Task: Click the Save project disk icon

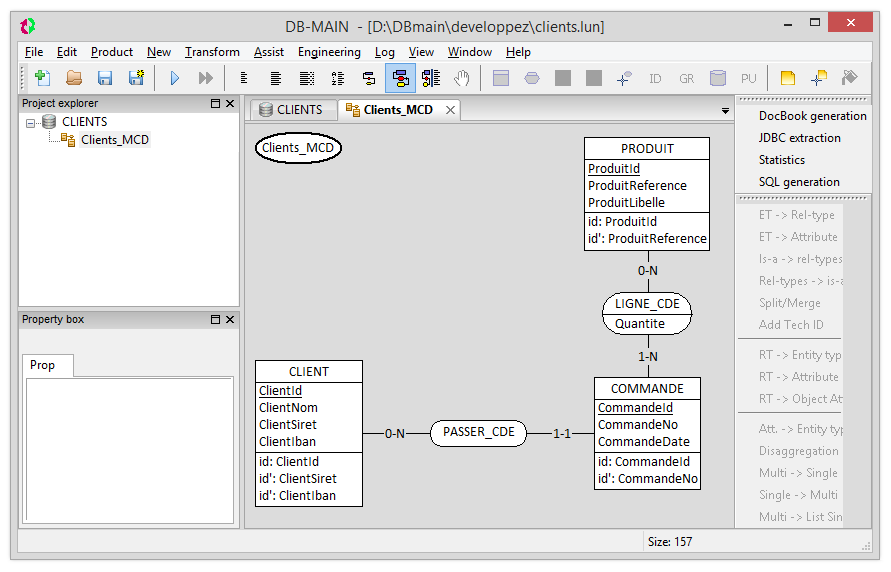Action: coord(105,78)
